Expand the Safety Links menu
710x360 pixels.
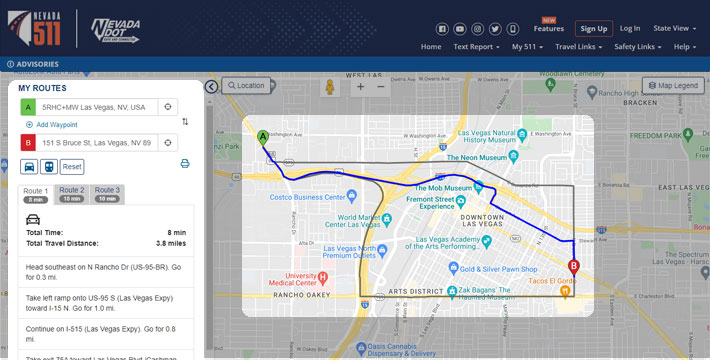[x=638, y=47]
